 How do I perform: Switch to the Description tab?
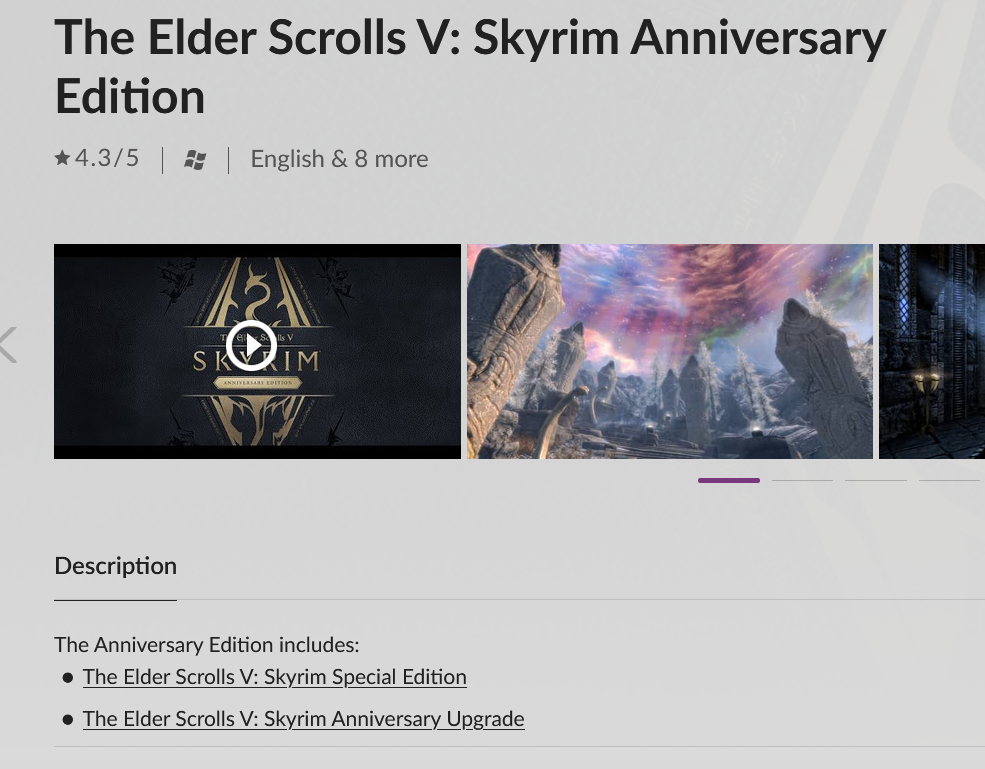(x=115, y=566)
